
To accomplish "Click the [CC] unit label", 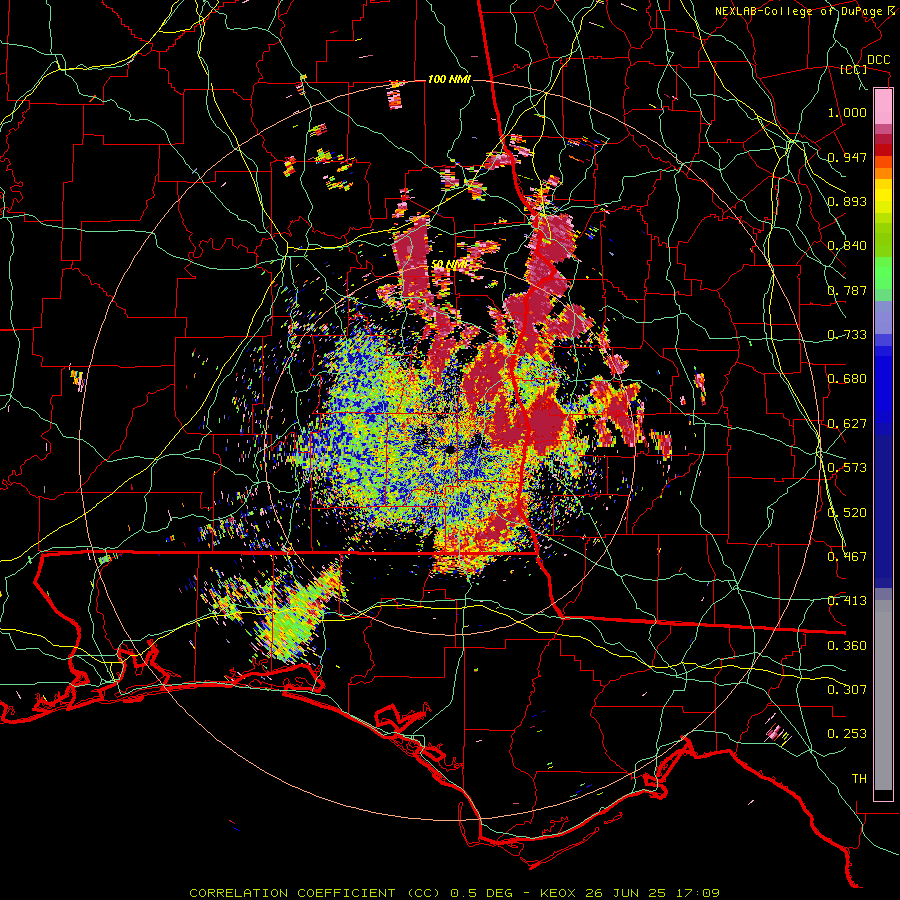I will click(x=853, y=69).
